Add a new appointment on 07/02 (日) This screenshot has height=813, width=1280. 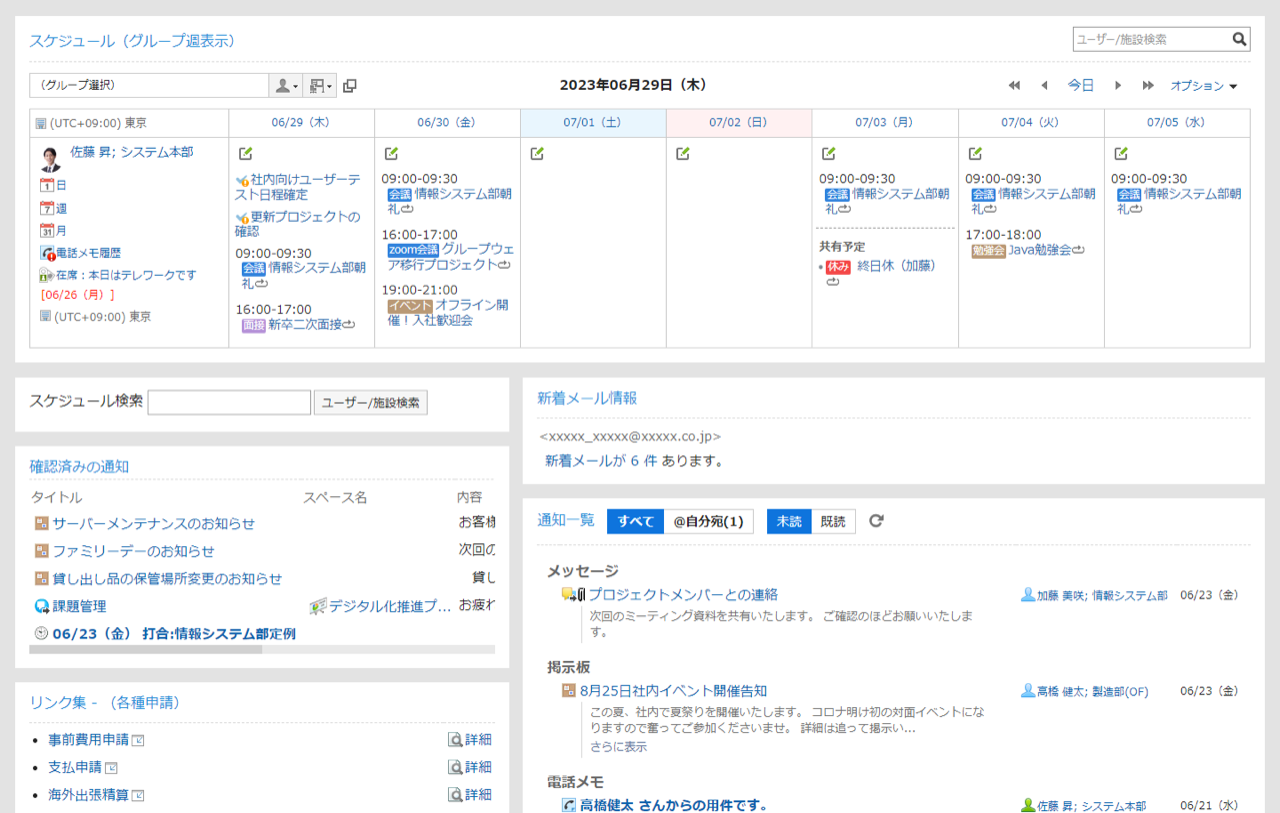[x=683, y=153]
